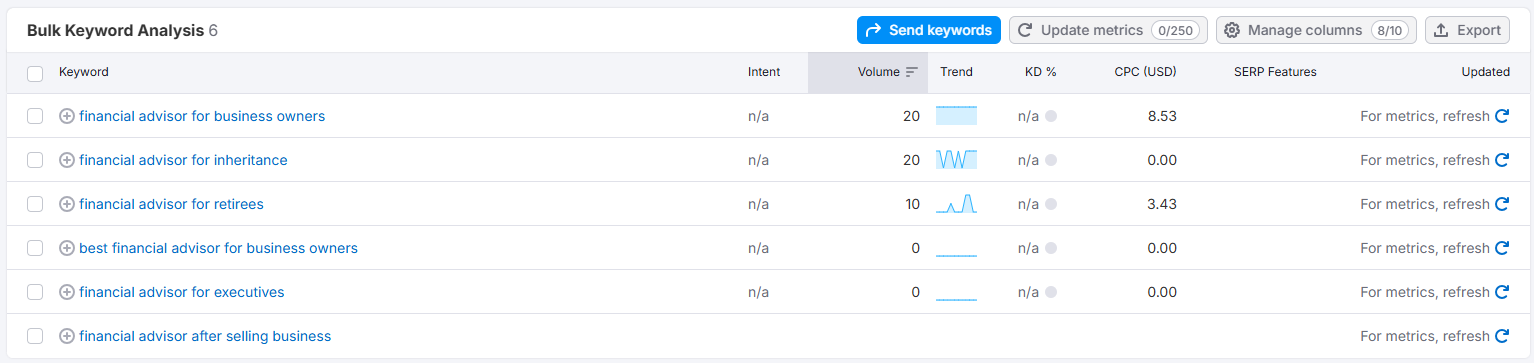This screenshot has height=363, width=1534.
Task: Click KD difficulty dot for financial advisor for retirees
Action: tap(1051, 204)
